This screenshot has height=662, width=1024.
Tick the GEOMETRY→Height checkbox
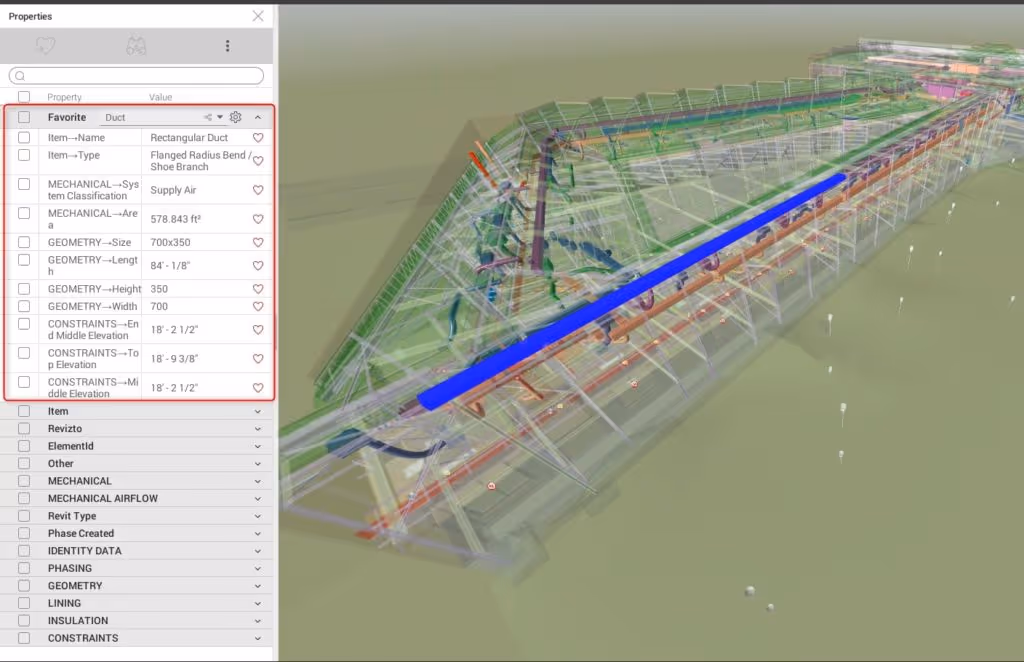point(24,289)
